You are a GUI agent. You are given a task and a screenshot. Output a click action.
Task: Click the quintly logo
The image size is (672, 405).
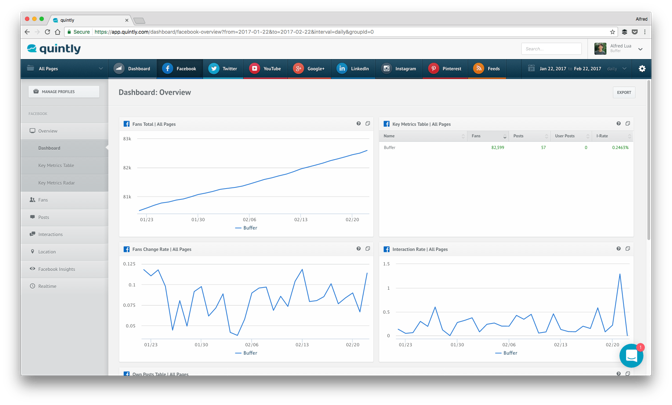click(54, 48)
